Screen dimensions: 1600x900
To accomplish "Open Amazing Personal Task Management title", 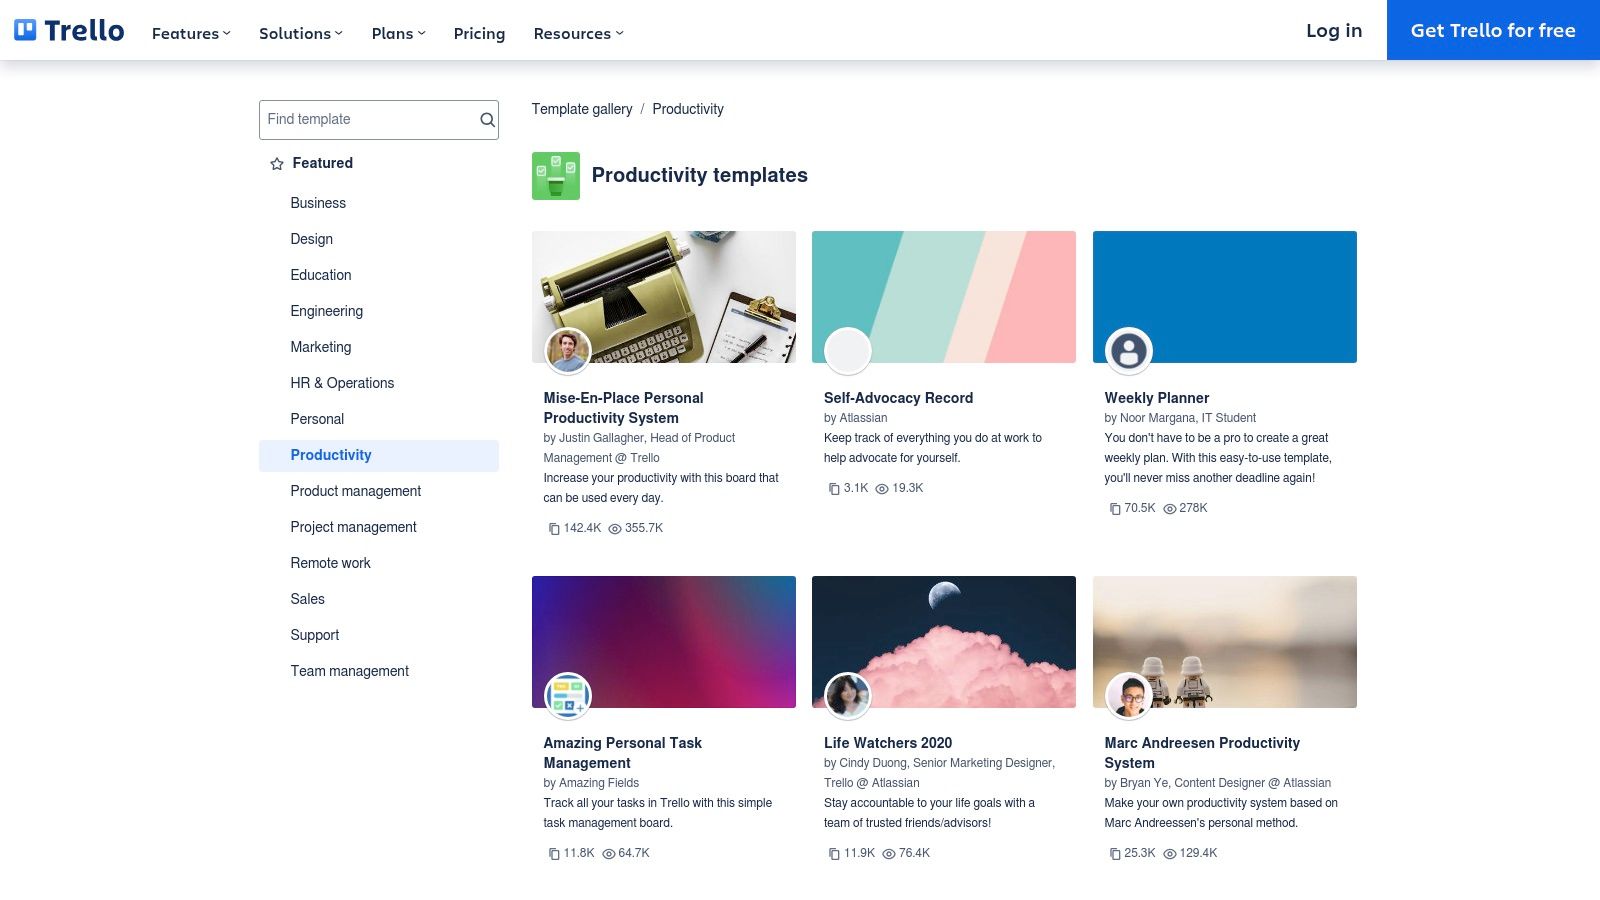I will coord(622,753).
